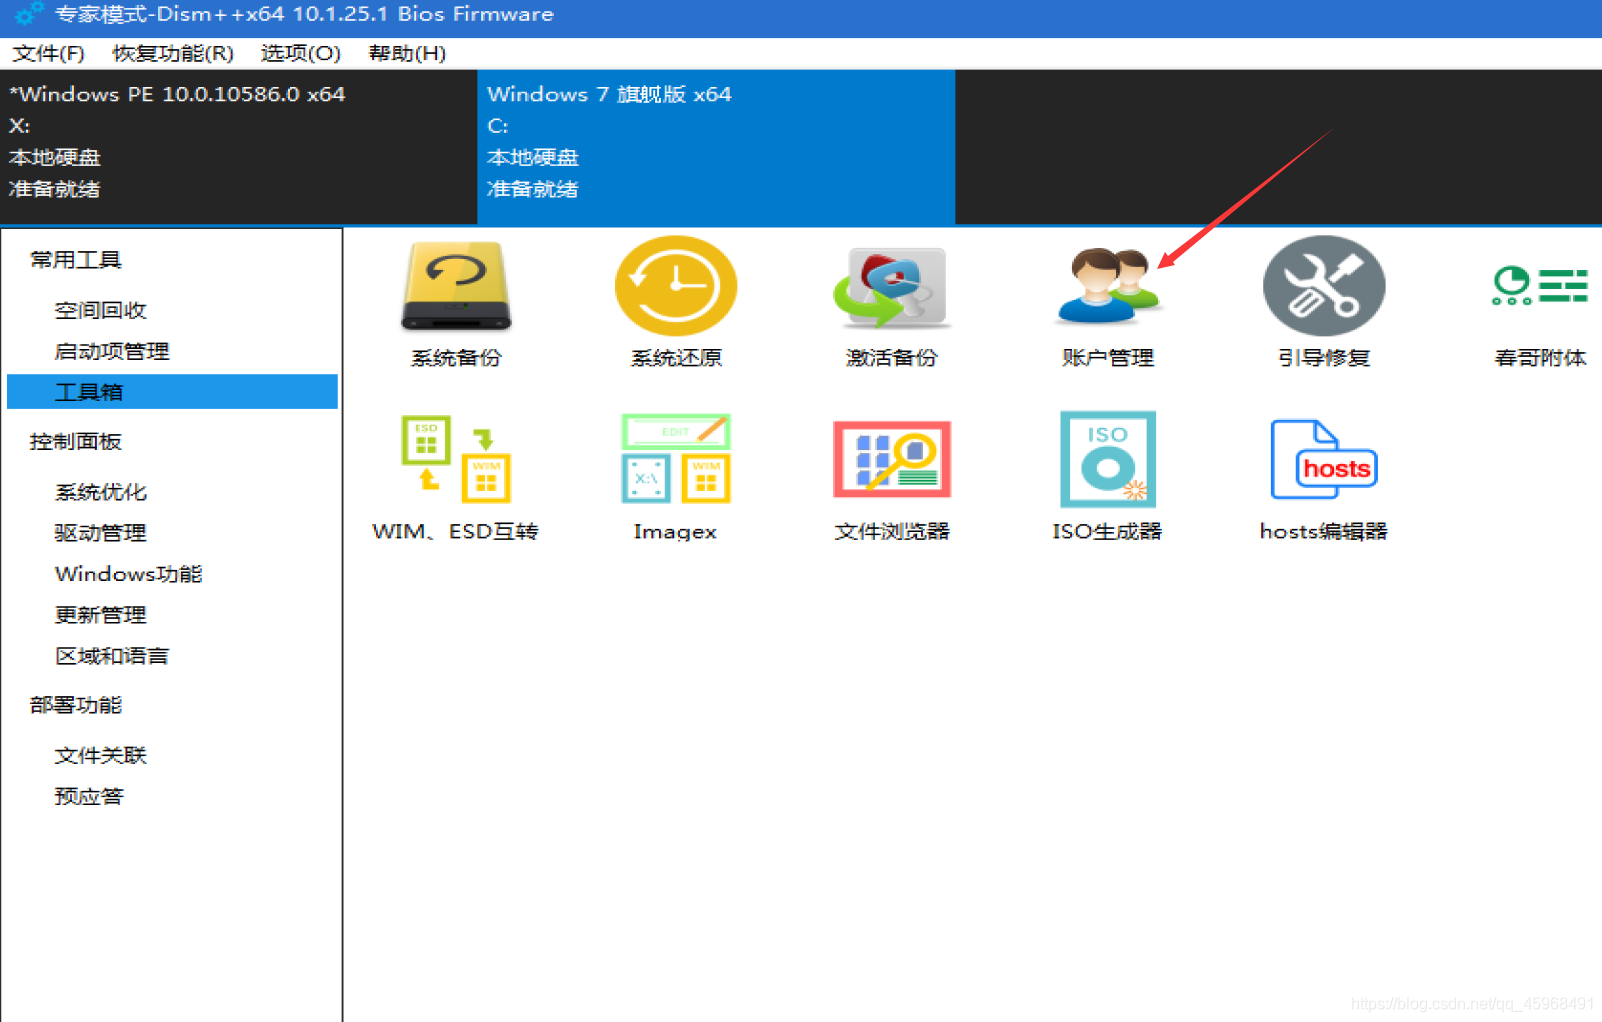Click the Dism++ gear icon in title bar
This screenshot has height=1022, width=1602.
(28, 14)
